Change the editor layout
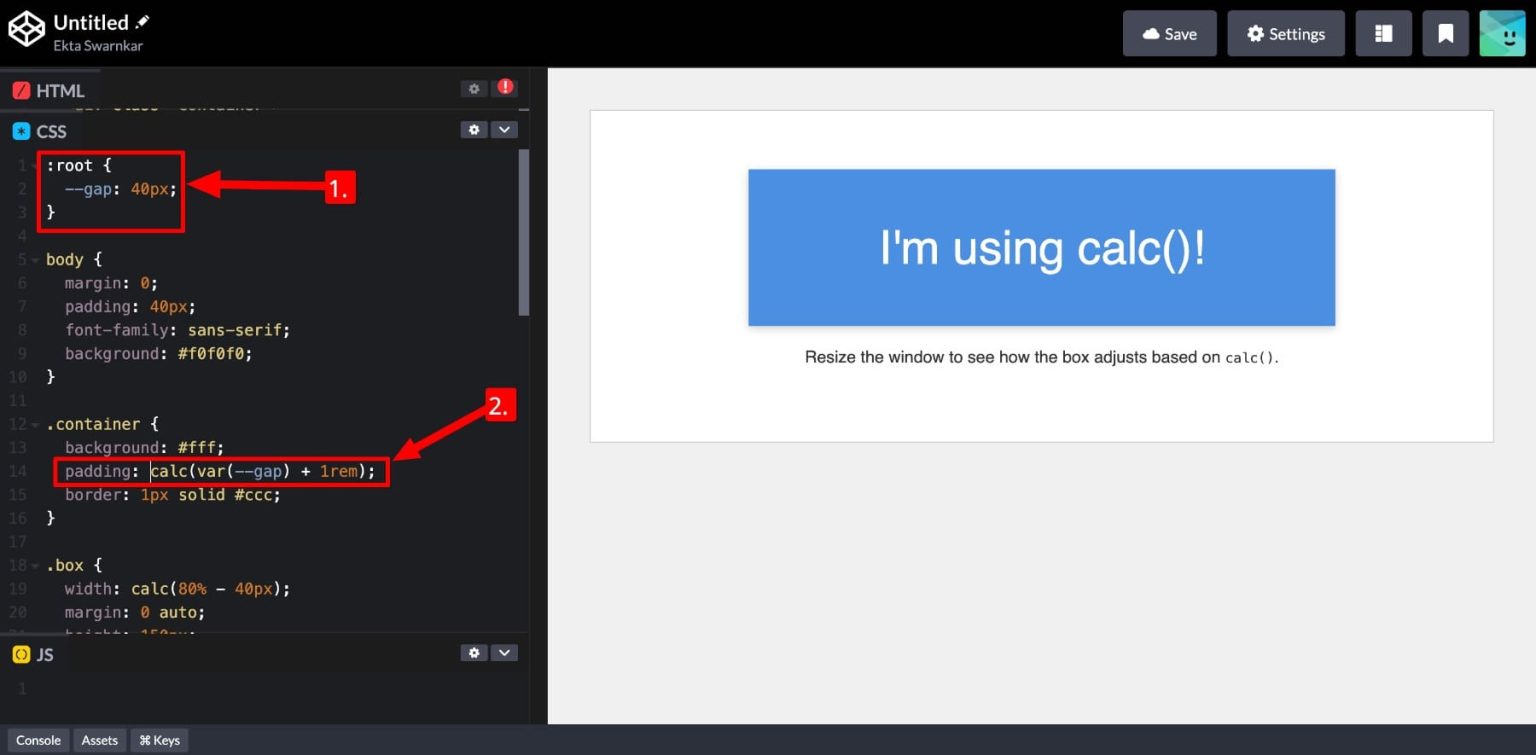The image size is (1536, 755). 1383,33
